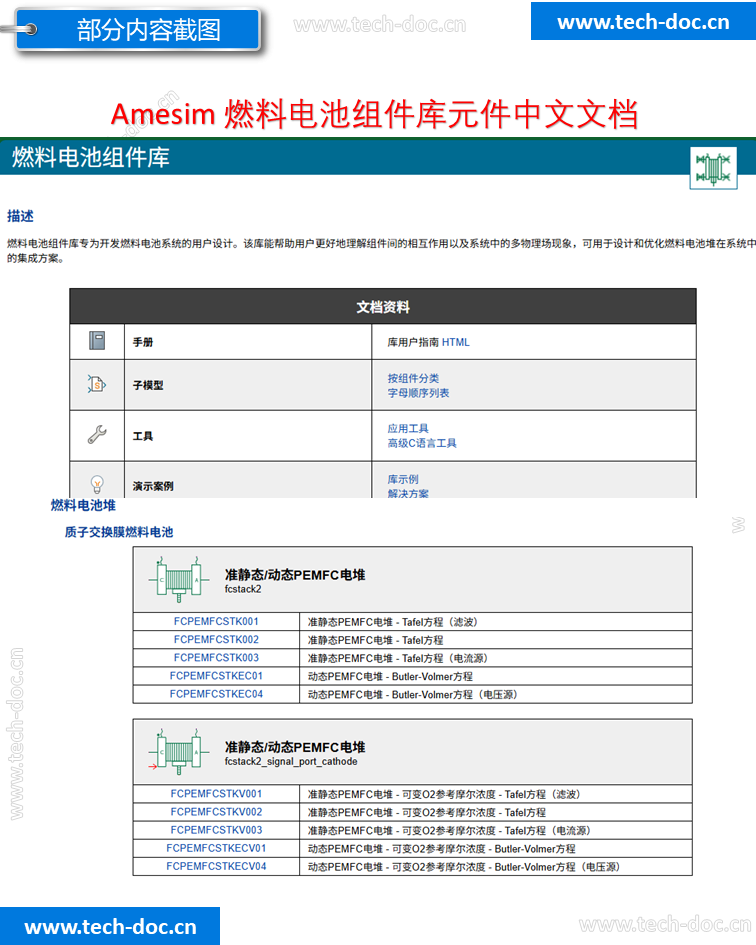This screenshot has width=756, height=945.
Task: Click the fcstack2 component name text
Action: (x=243, y=589)
